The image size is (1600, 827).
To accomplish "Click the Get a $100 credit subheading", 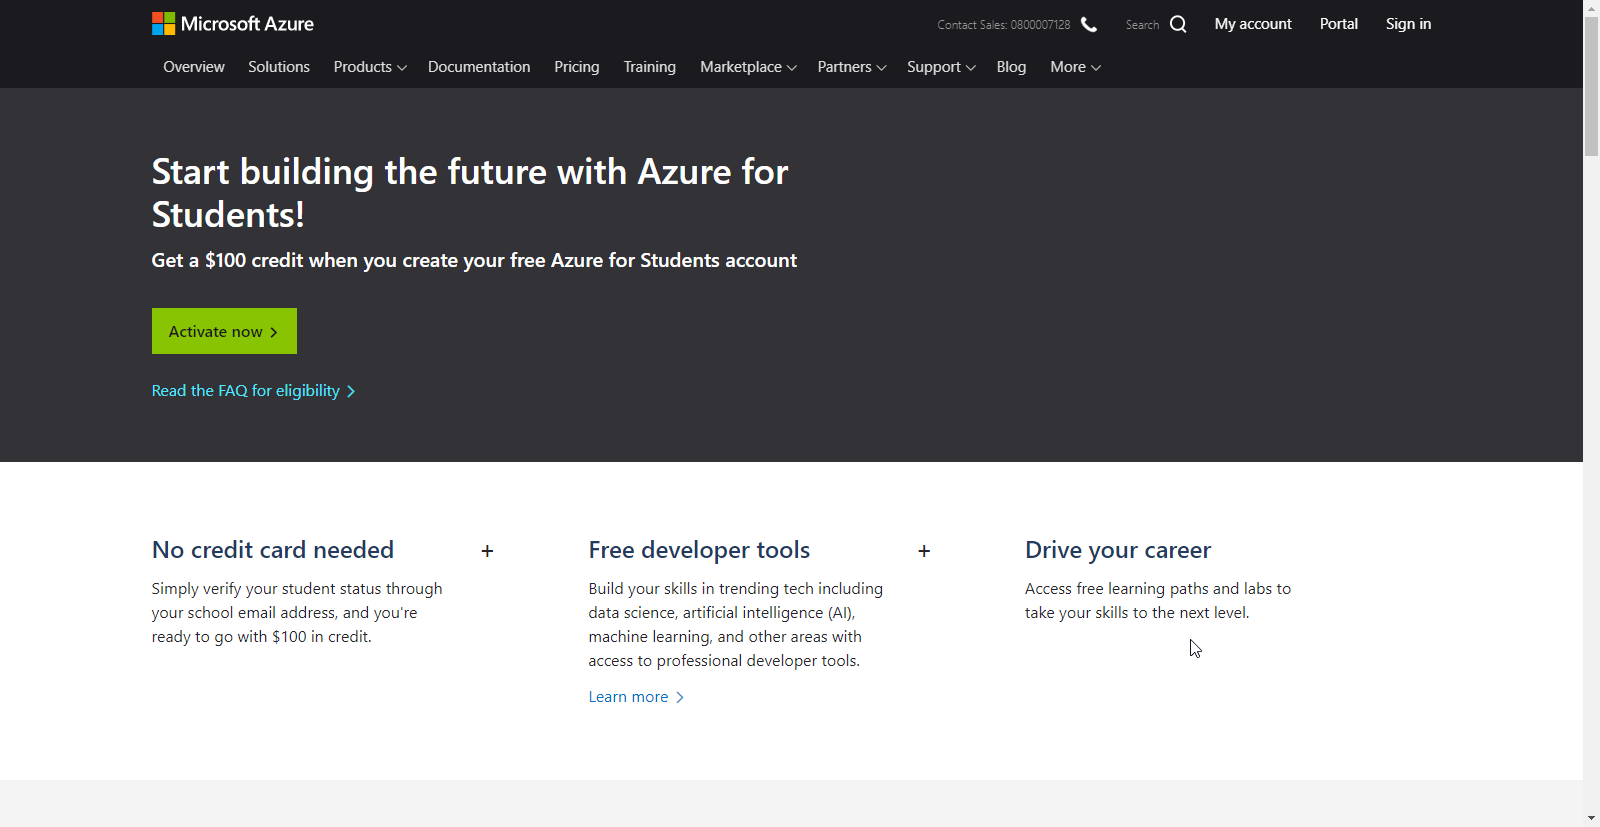I will [474, 260].
